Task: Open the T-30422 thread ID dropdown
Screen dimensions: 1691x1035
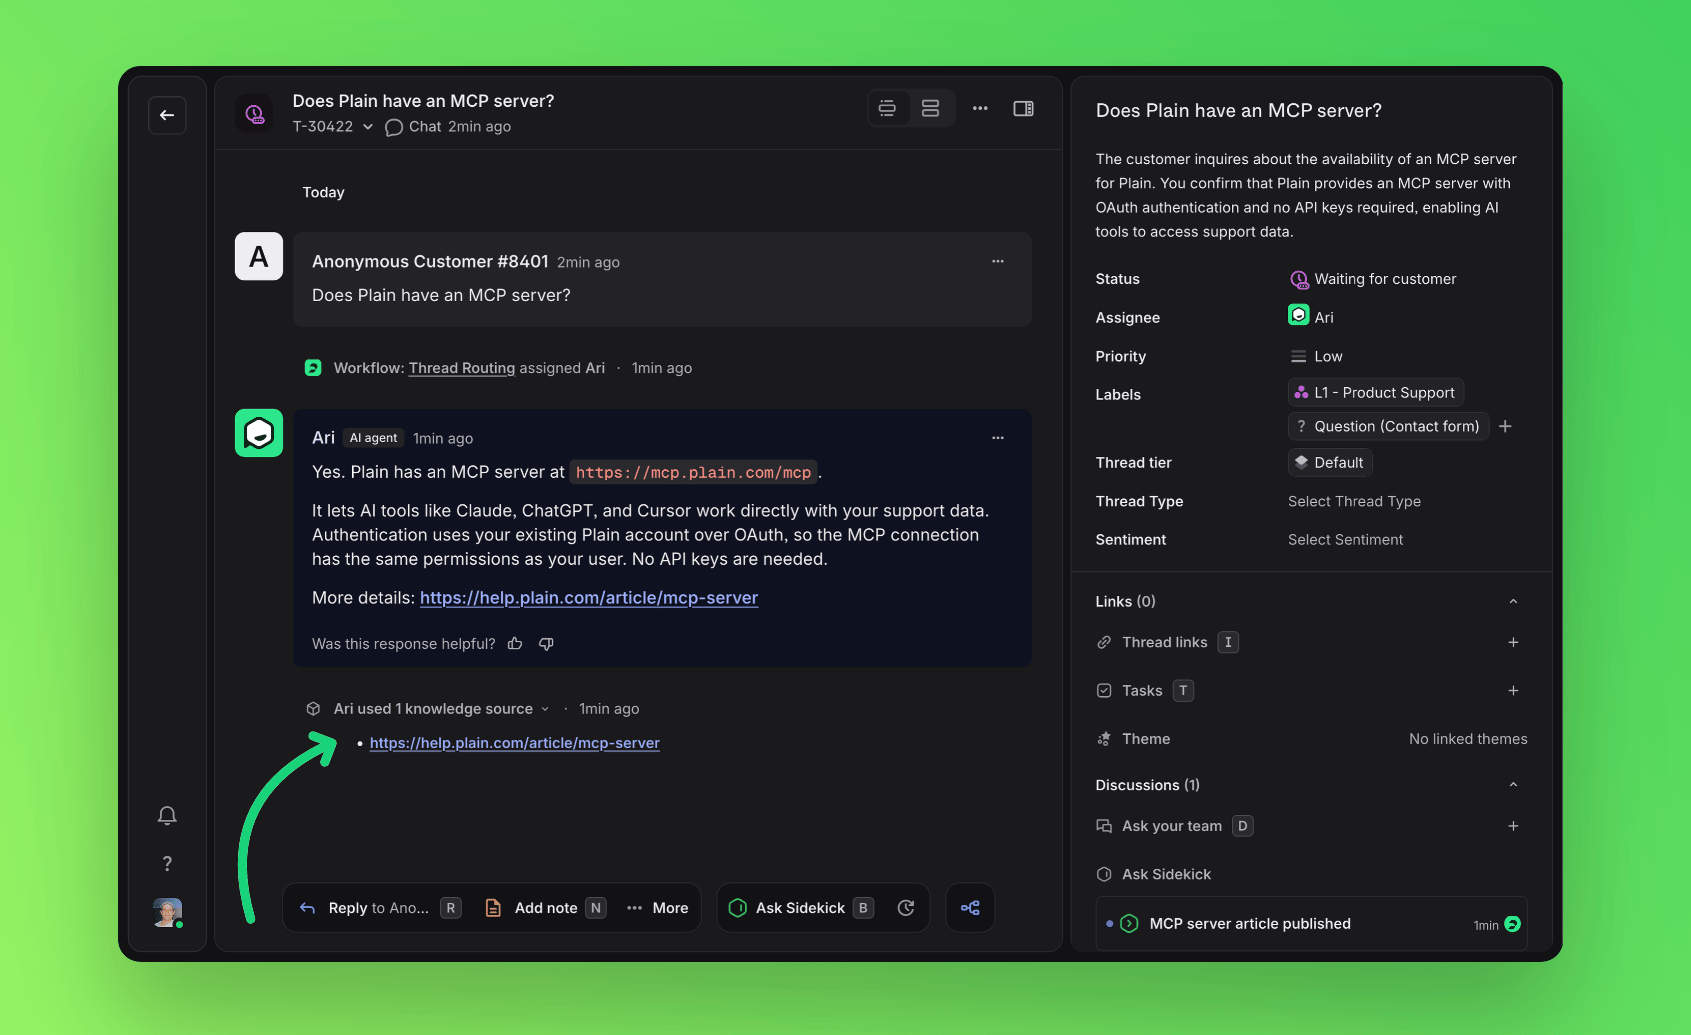Action: 333,127
